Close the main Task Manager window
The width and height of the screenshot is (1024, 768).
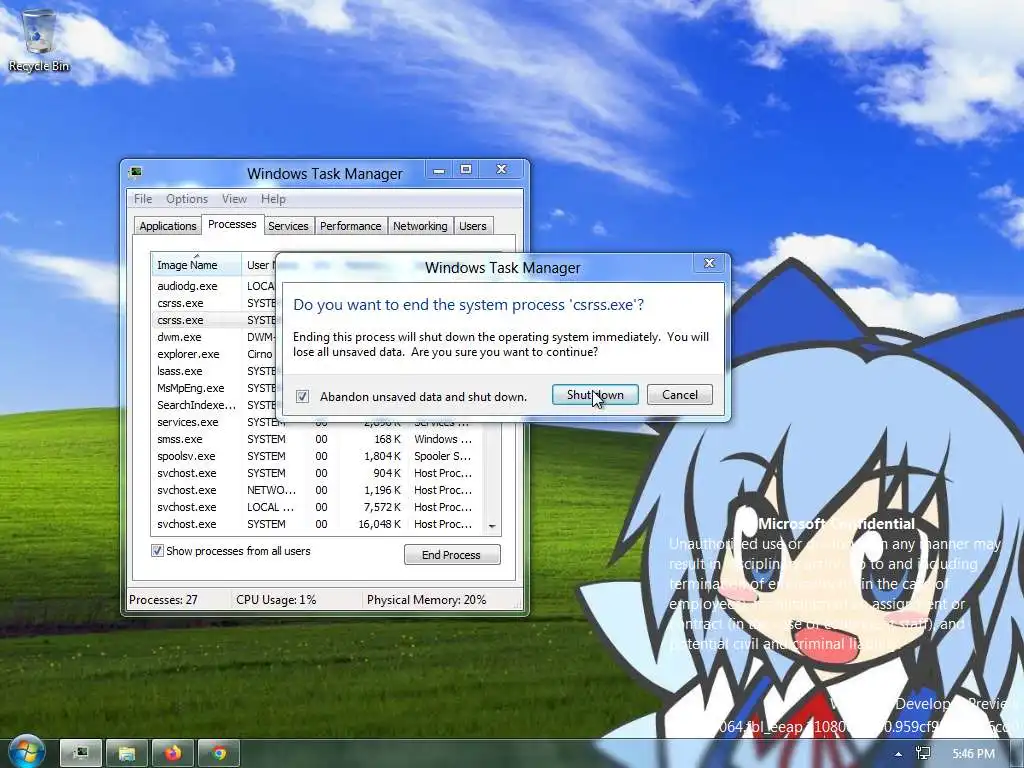(x=502, y=170)
